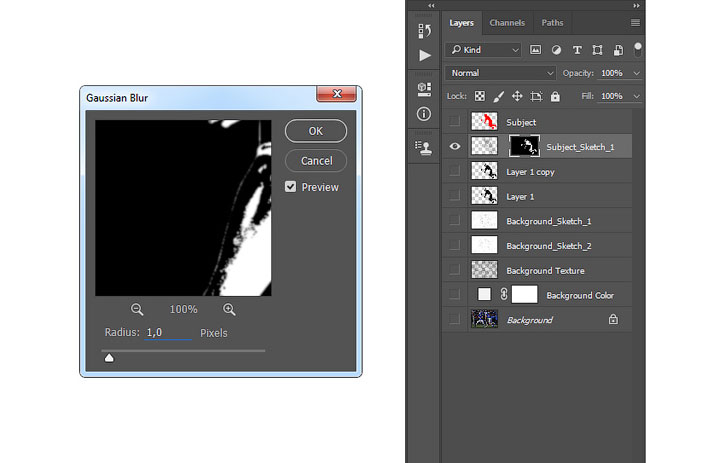Click the Radius slider handle
Screen dimensions: 725x463
coord(109,358)
